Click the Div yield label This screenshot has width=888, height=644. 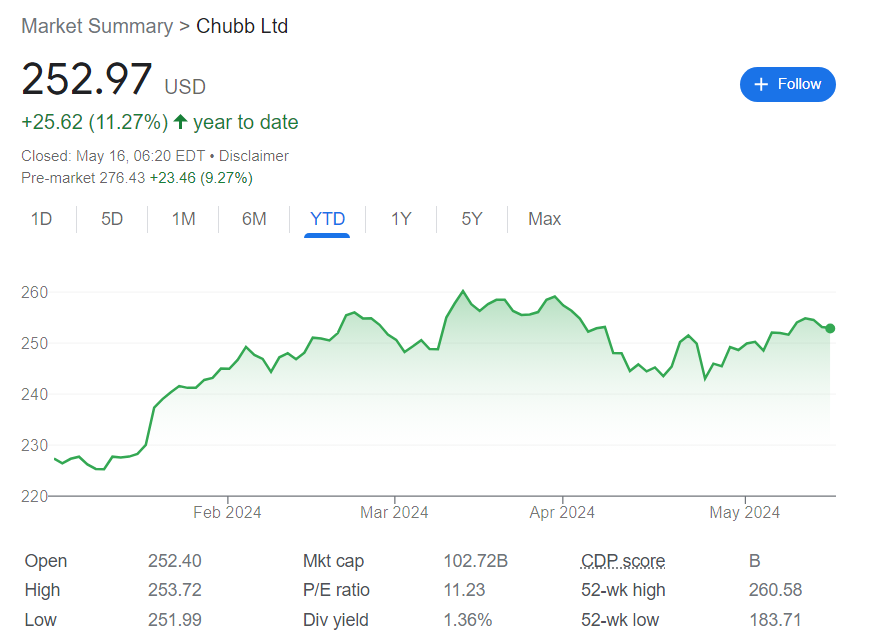(x=335, y=620)
